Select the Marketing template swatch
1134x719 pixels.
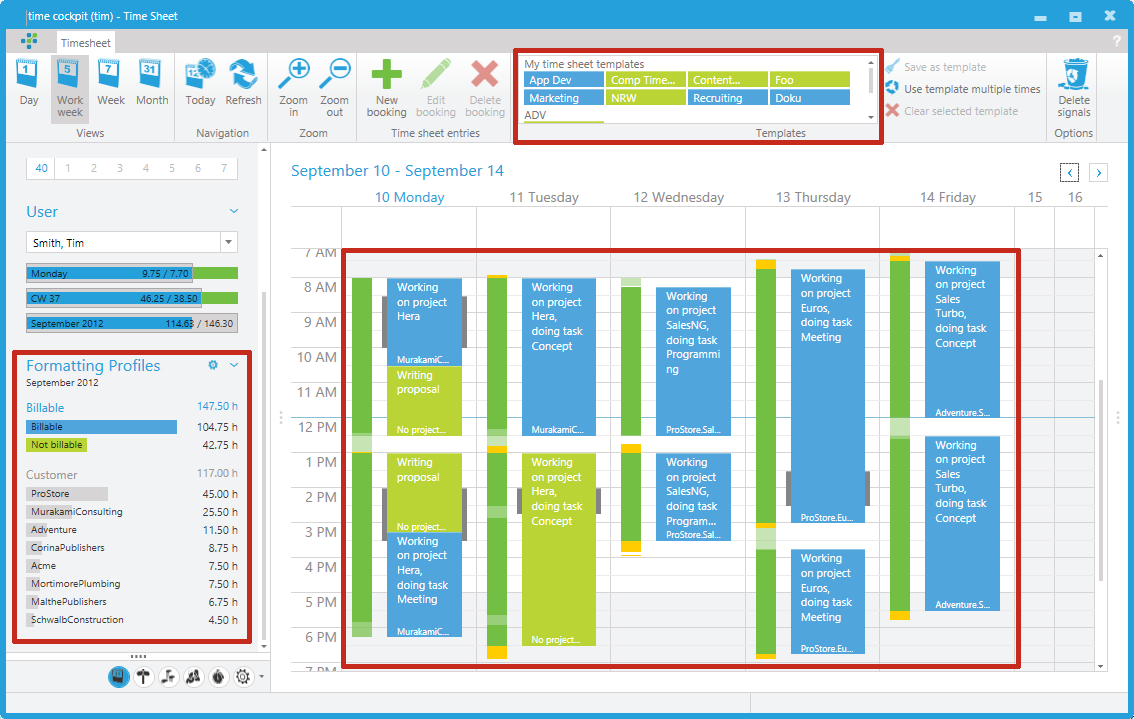tap(563, 98)
